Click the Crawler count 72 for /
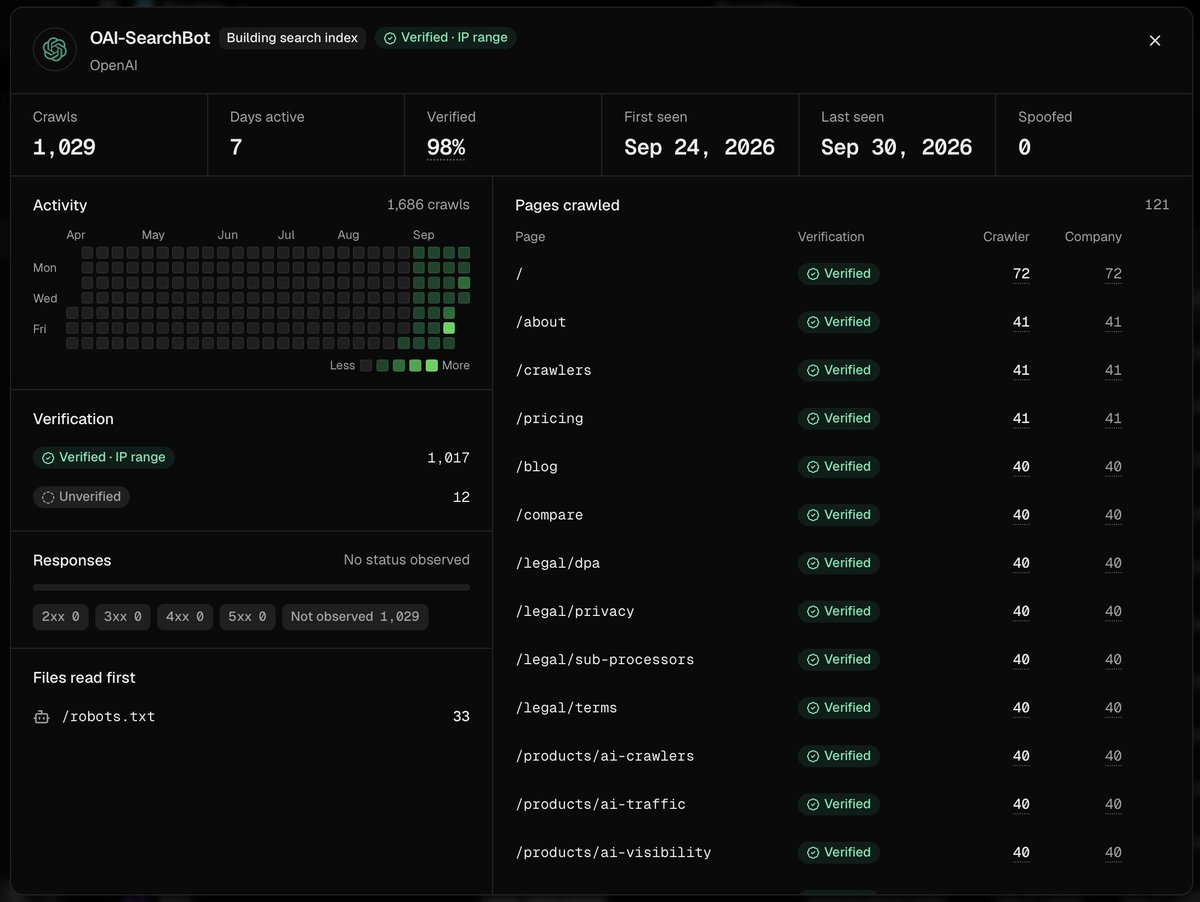The height and width of the screenshot is (902, 1200). click(x=1021, y=274)
